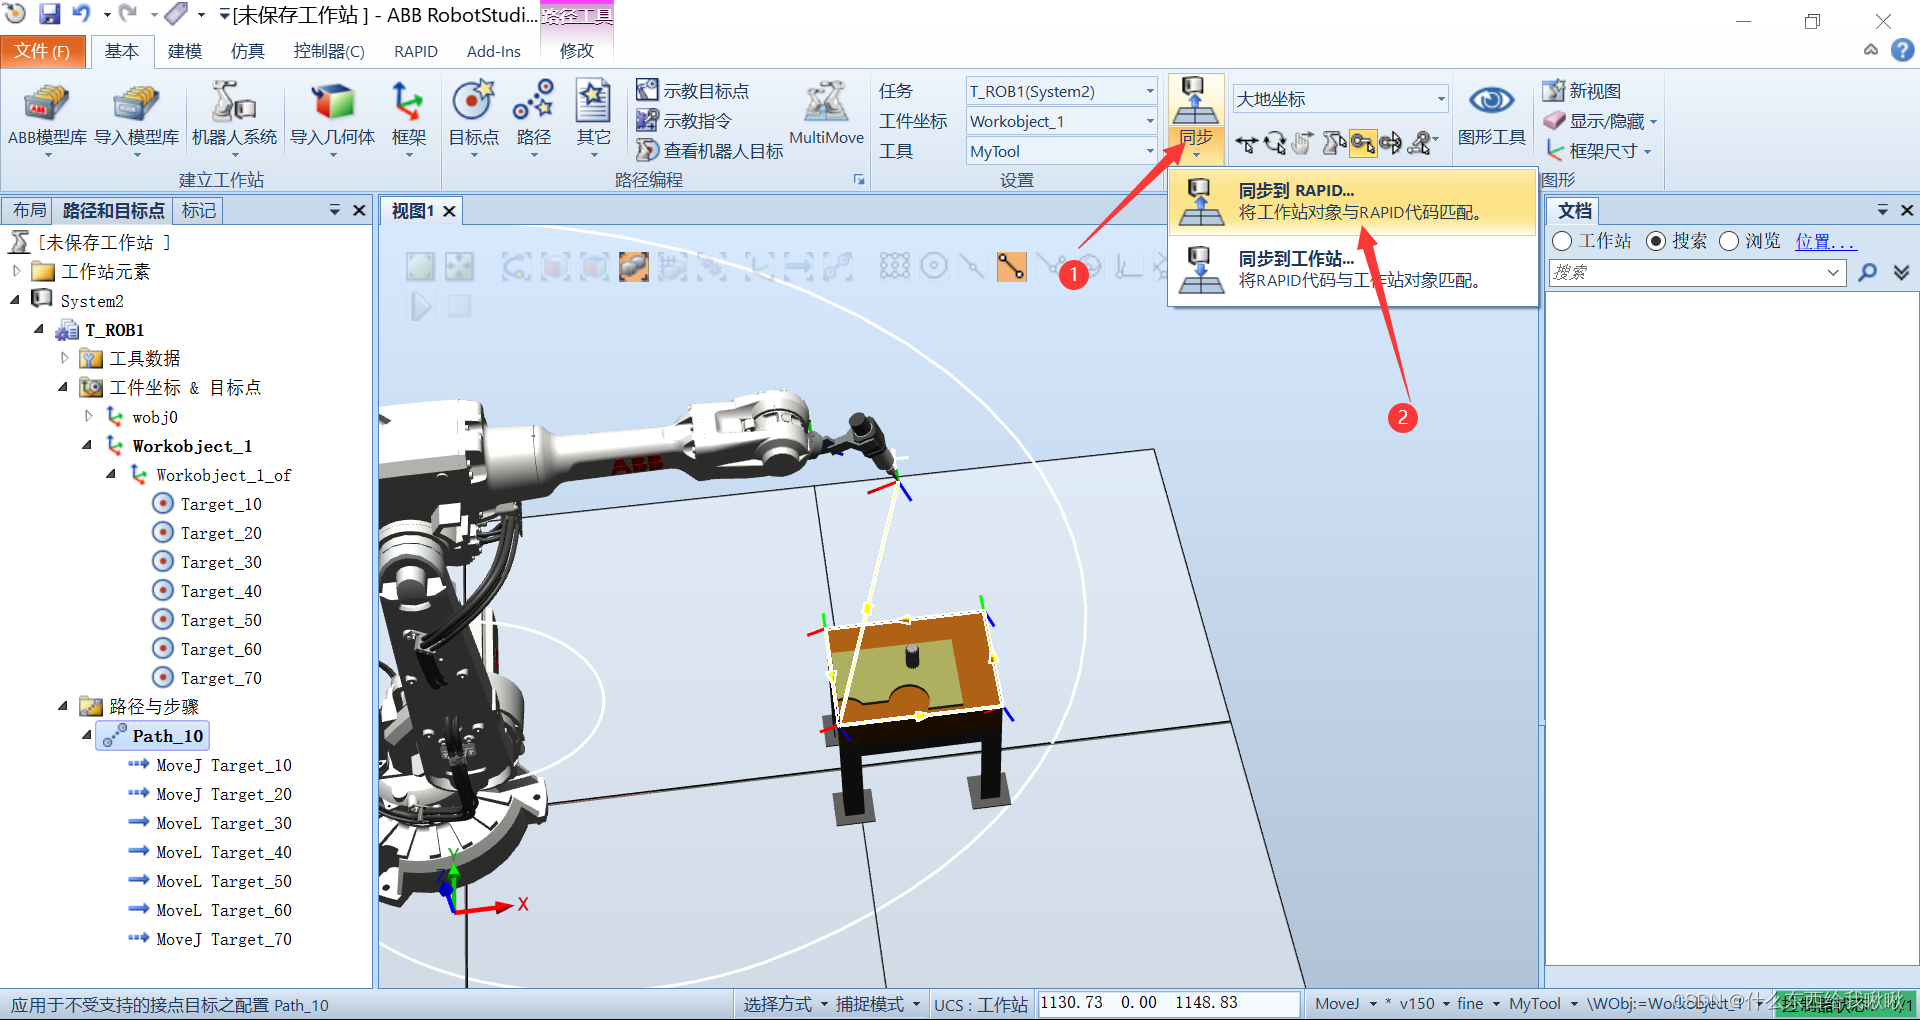The width and height of the screenshot is (1920, 1020).
Task: Select the 搜索 radio button
Action: pos(1656,241)
